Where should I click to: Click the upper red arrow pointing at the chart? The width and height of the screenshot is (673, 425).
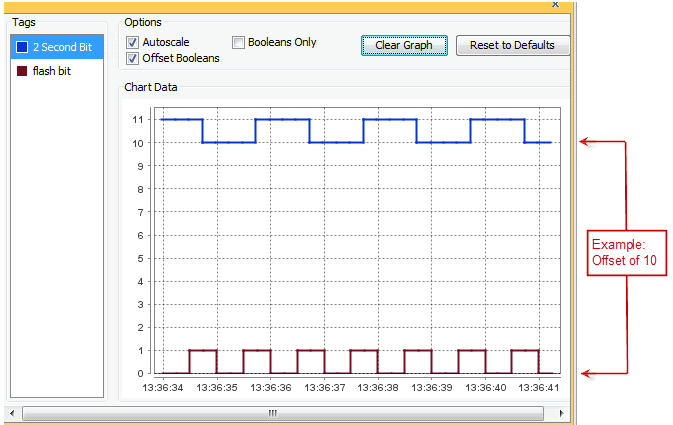[x=590, y=142]
